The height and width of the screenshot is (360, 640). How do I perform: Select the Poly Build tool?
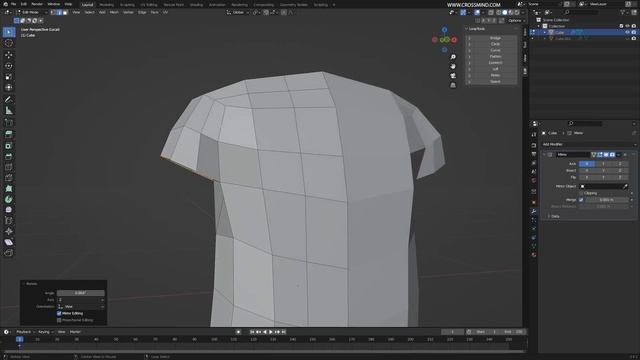click(9, 189)
